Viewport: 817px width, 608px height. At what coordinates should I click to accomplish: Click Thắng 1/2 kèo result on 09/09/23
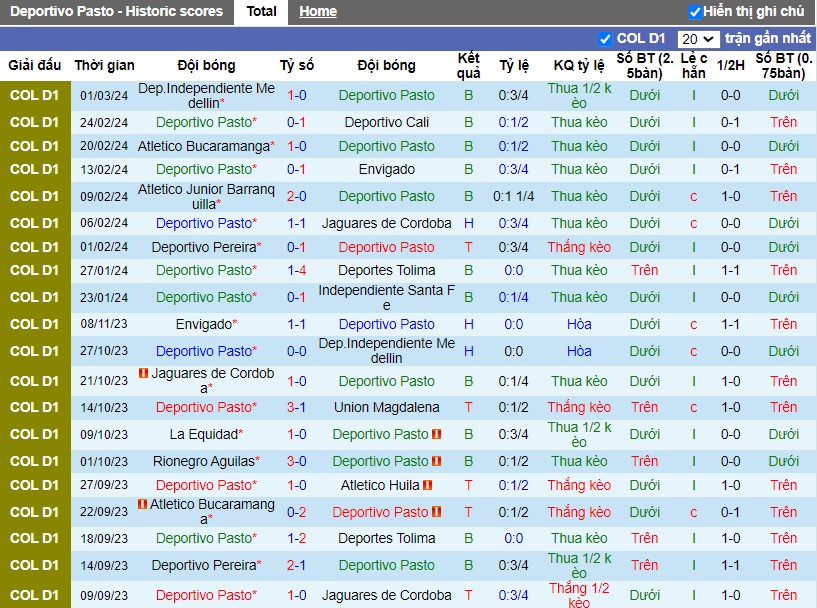[x=579, y=595]
